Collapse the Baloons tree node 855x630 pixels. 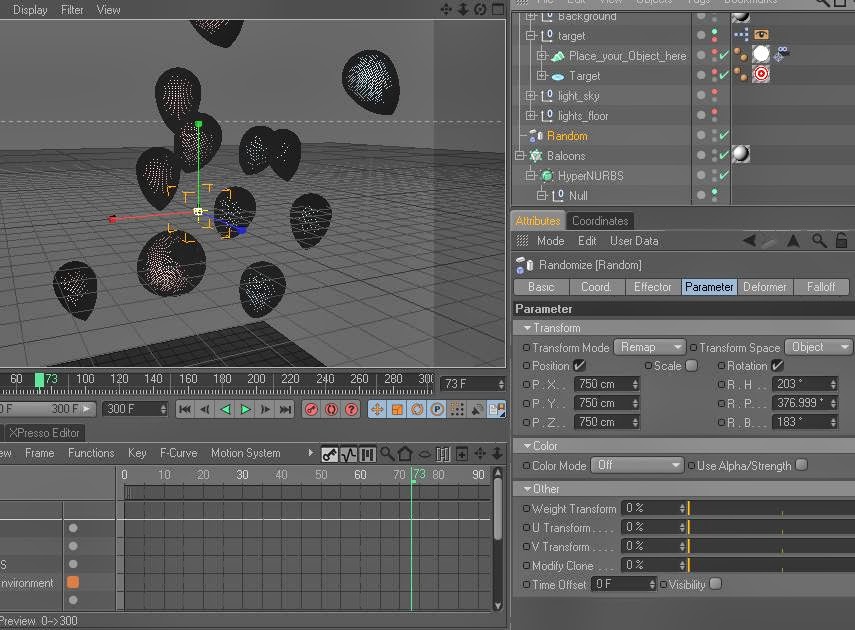pyautogui.click(x=519, y=156)
